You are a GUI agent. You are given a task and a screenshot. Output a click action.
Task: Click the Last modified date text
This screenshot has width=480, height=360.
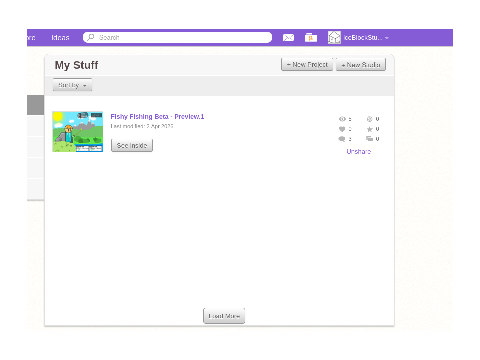142,126
